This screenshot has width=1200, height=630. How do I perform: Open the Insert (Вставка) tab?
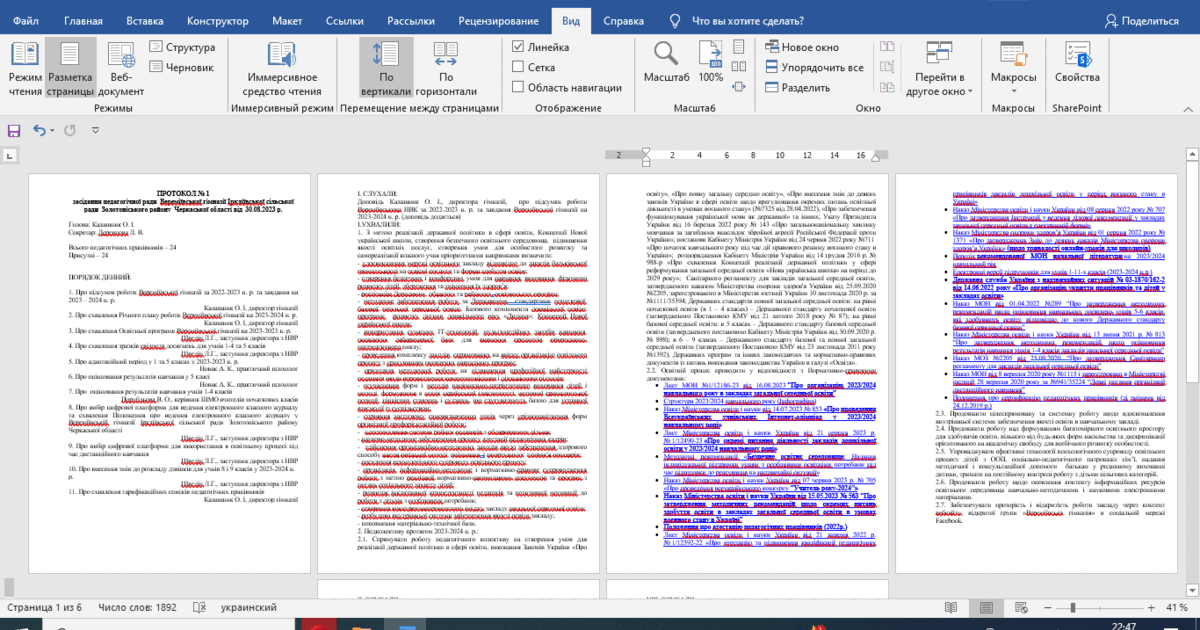pos(146,20)
